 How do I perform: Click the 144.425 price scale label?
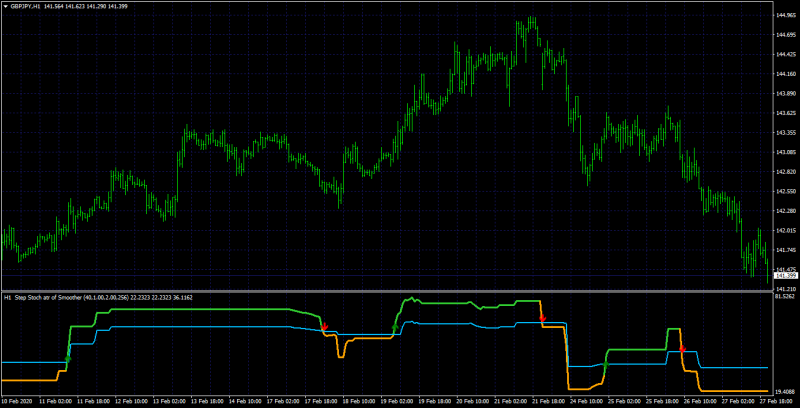click(786, 55)
